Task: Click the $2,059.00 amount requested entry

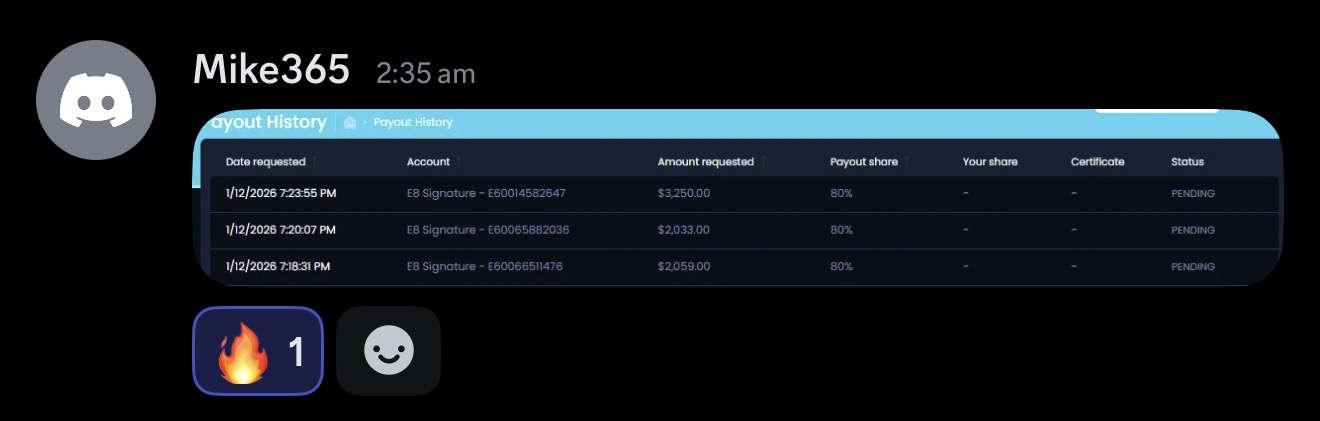Action: tap(684, 267)
